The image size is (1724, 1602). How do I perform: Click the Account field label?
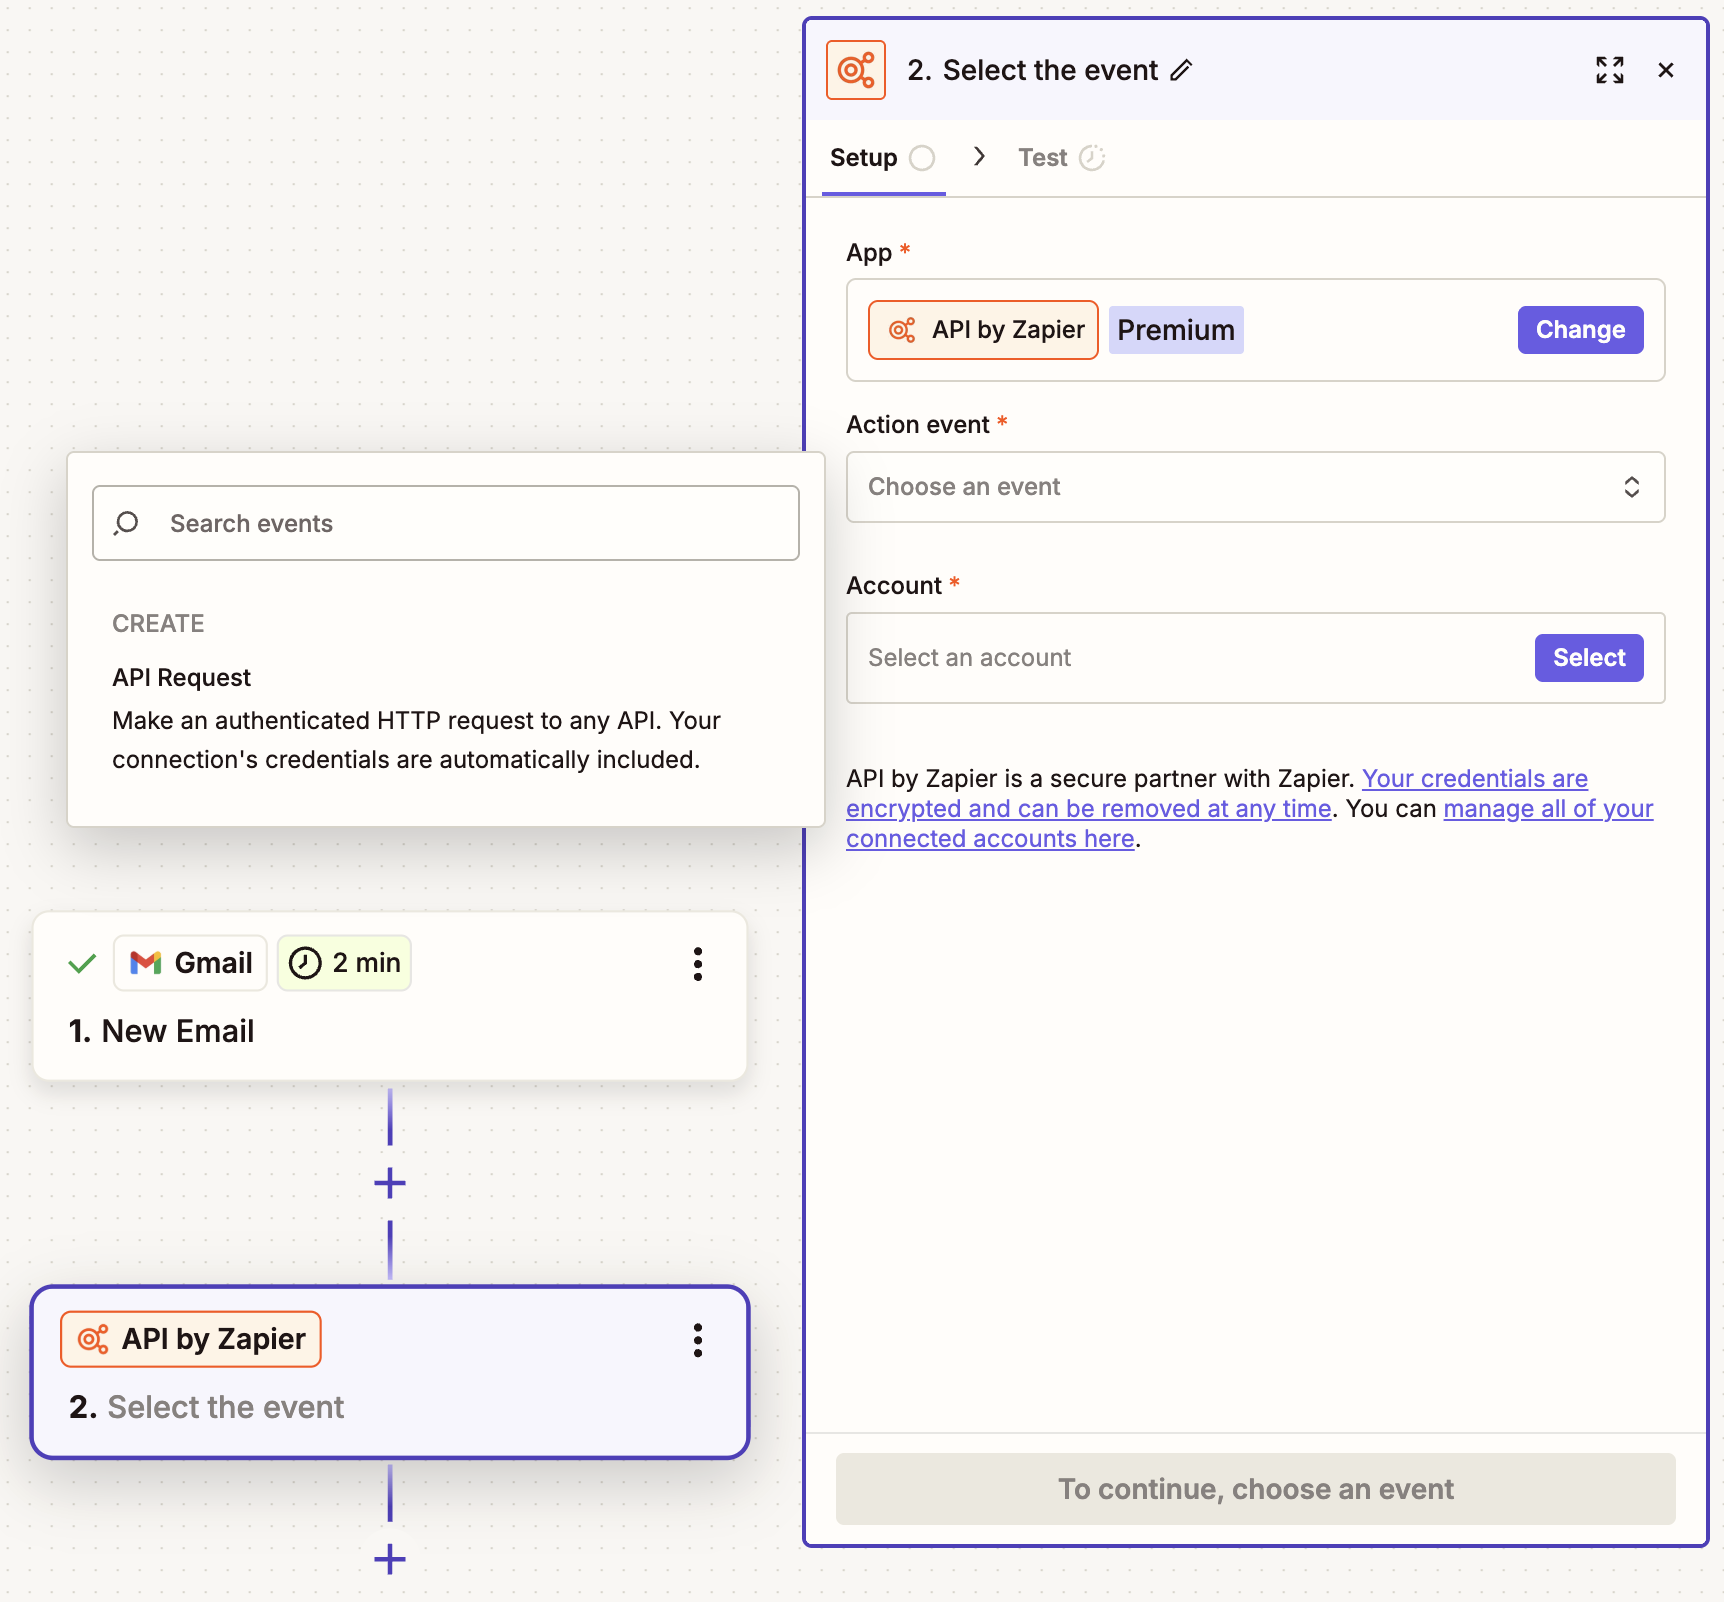(894, 586)
